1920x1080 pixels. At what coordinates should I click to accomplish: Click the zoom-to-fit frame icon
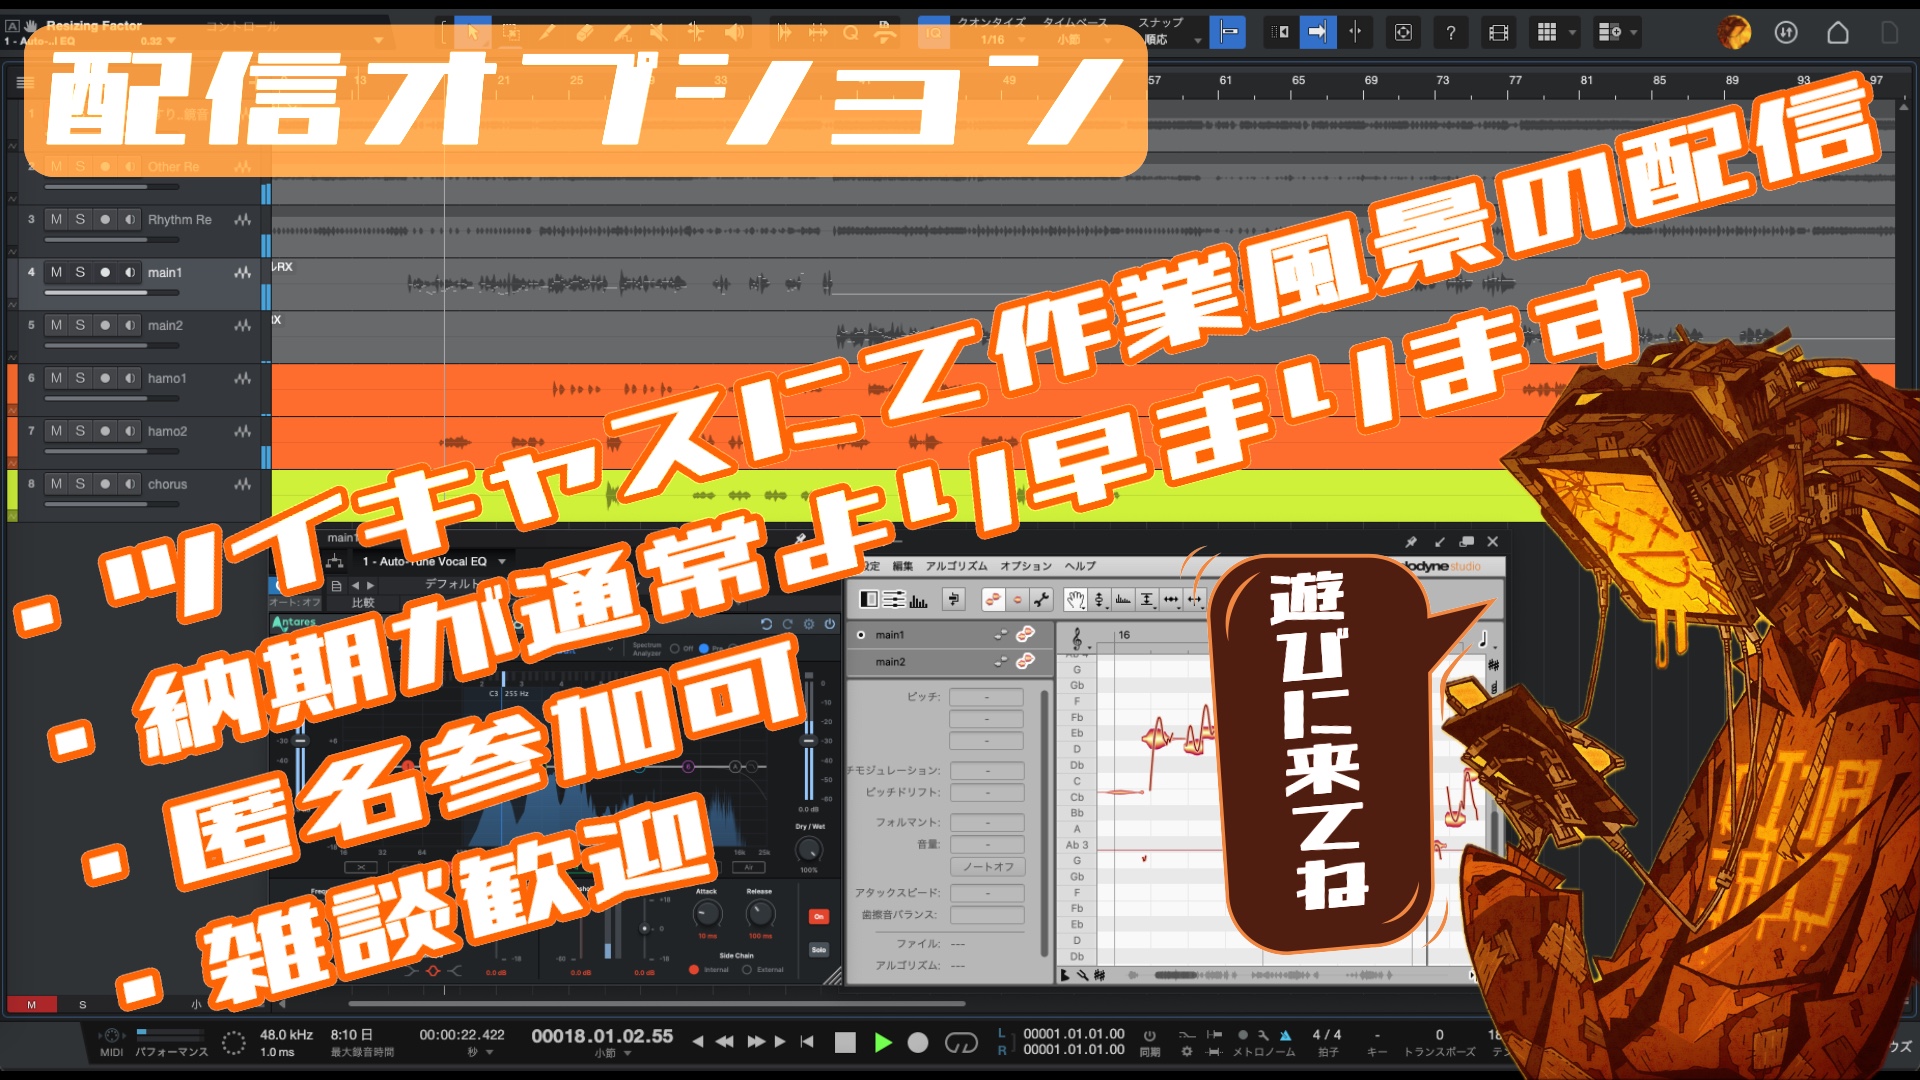pos(1403,32)
